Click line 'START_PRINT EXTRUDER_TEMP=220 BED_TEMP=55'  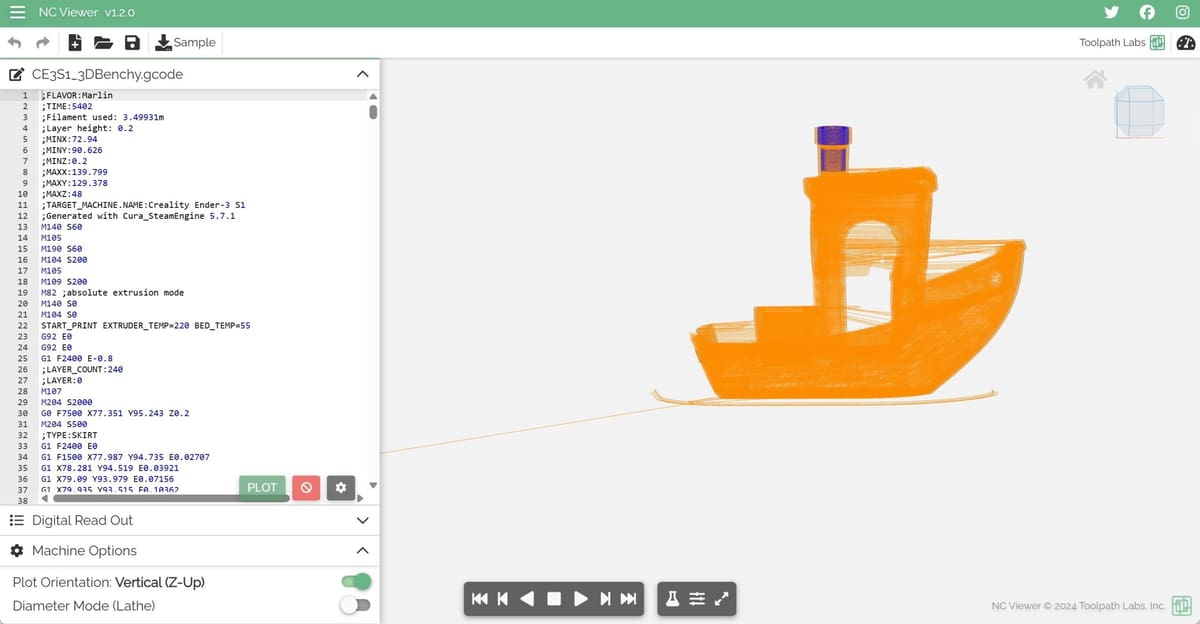(x=145, y=326)
